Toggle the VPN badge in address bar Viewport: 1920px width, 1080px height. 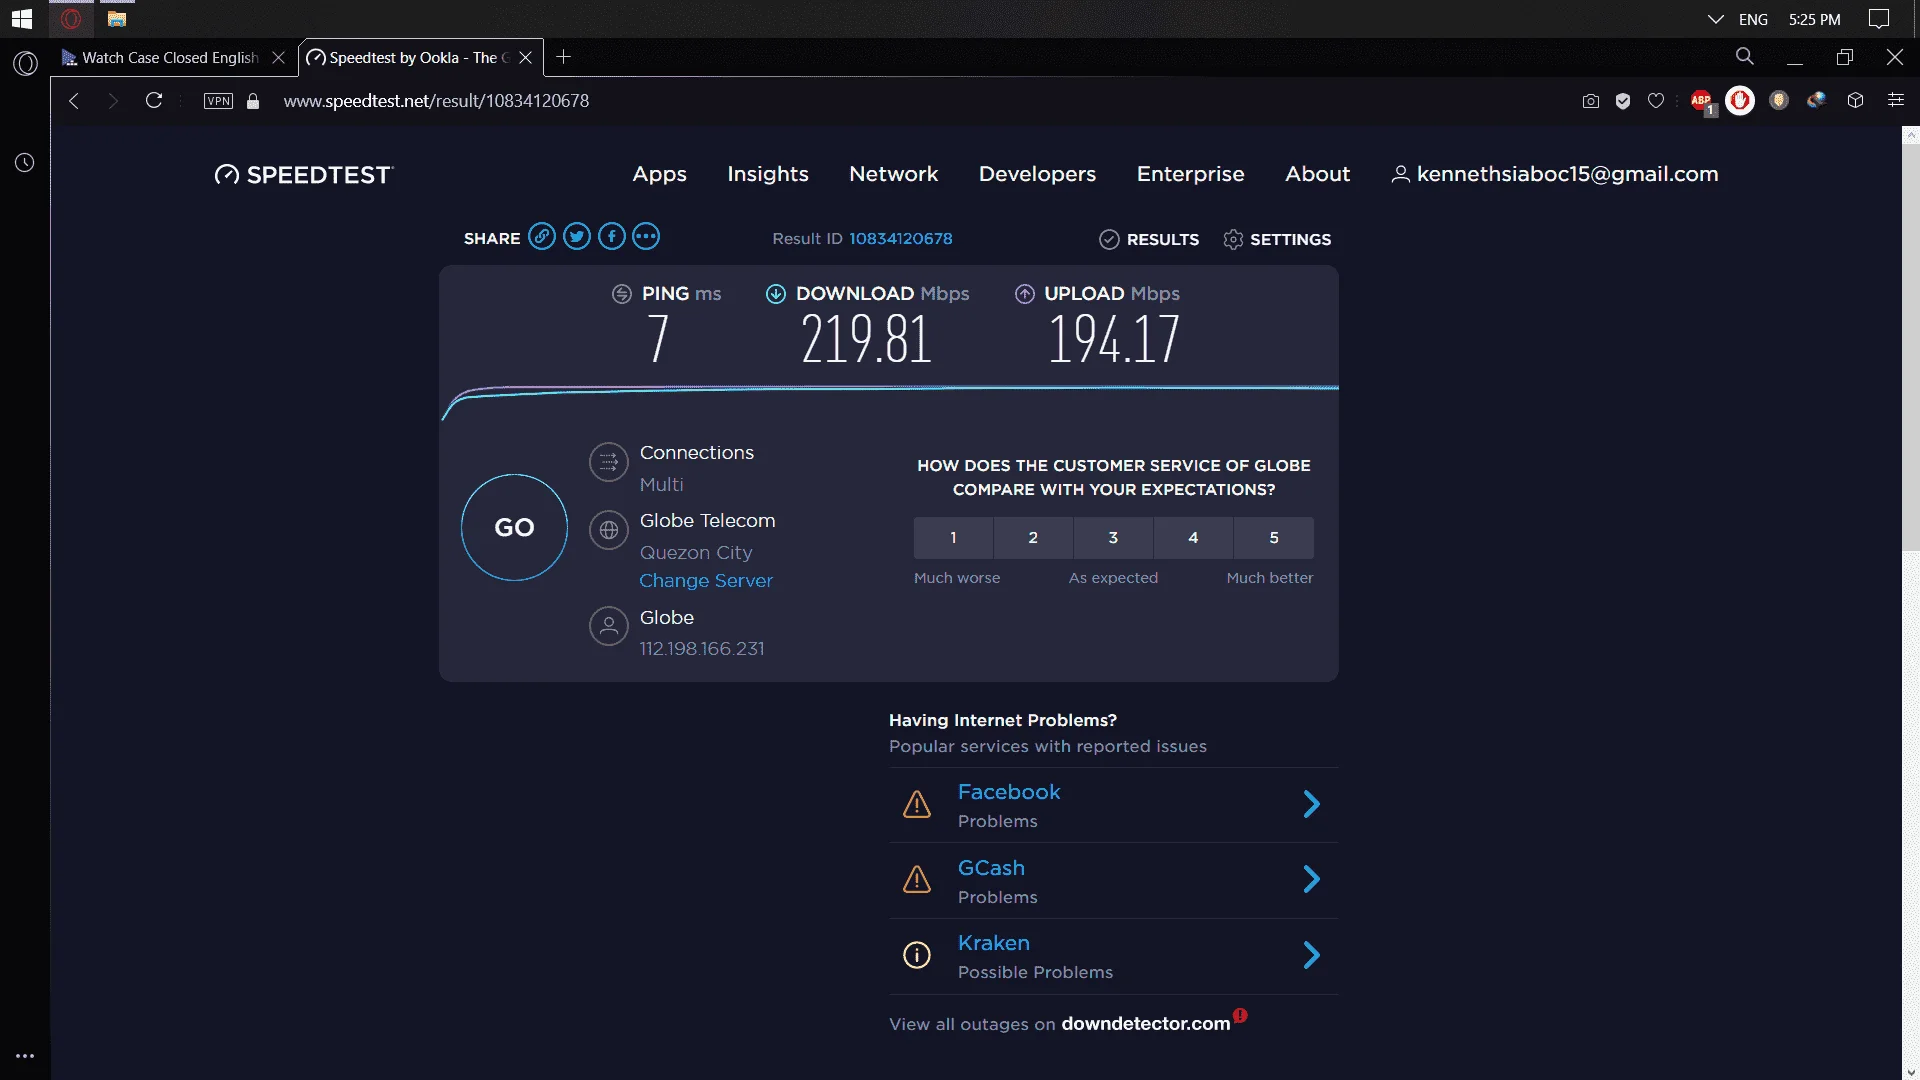tap(218, 101)
